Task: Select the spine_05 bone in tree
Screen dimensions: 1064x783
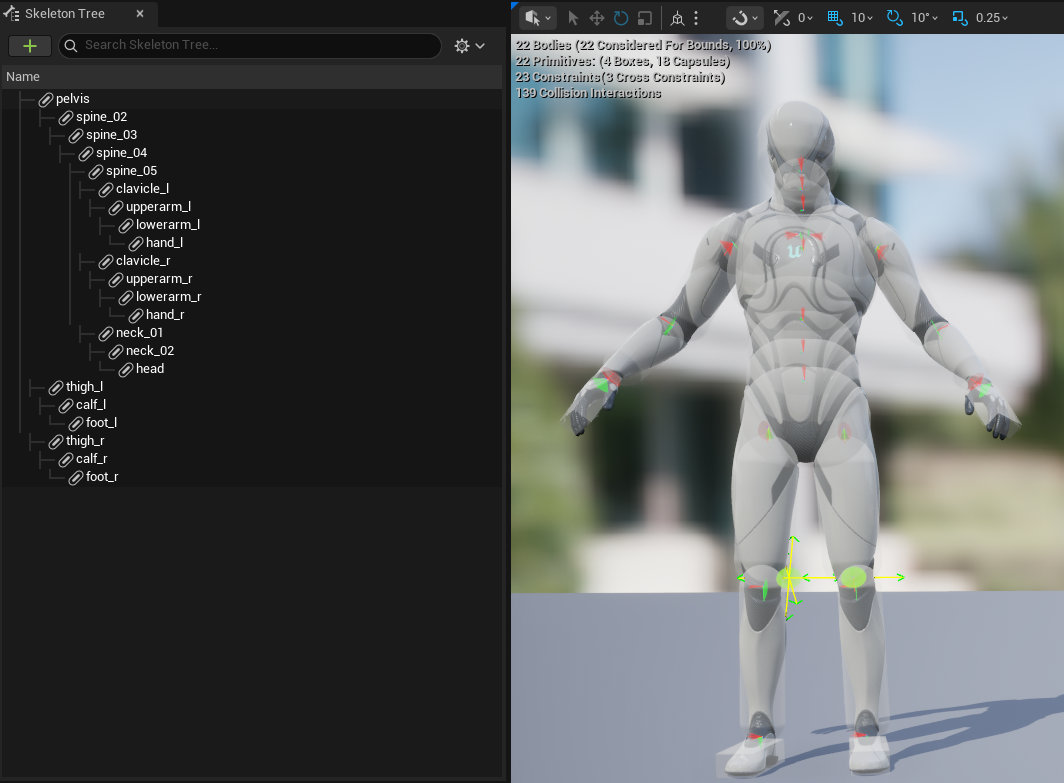Action: pos(131,171)
